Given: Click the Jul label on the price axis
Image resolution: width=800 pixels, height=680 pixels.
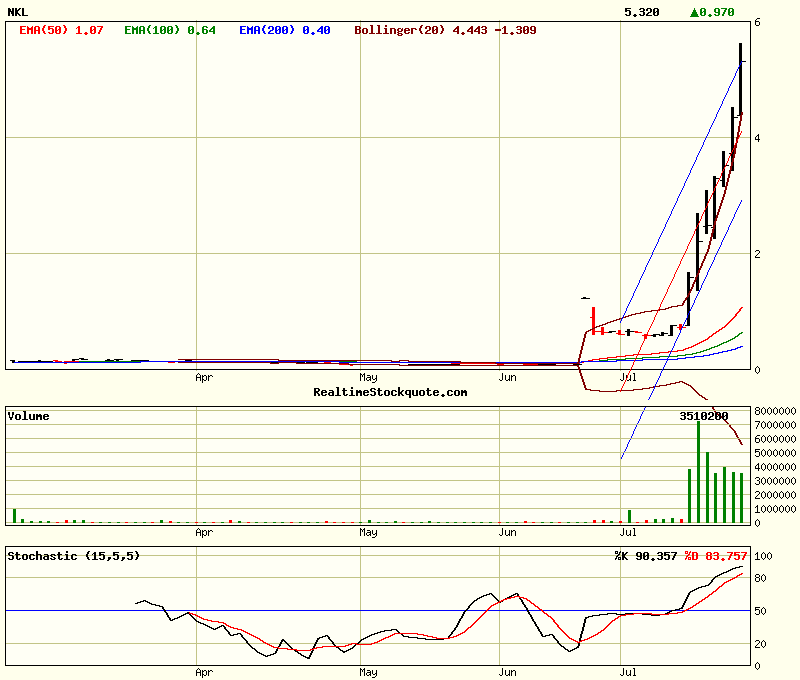Looking at the screenshot, I should click(628, 377).
